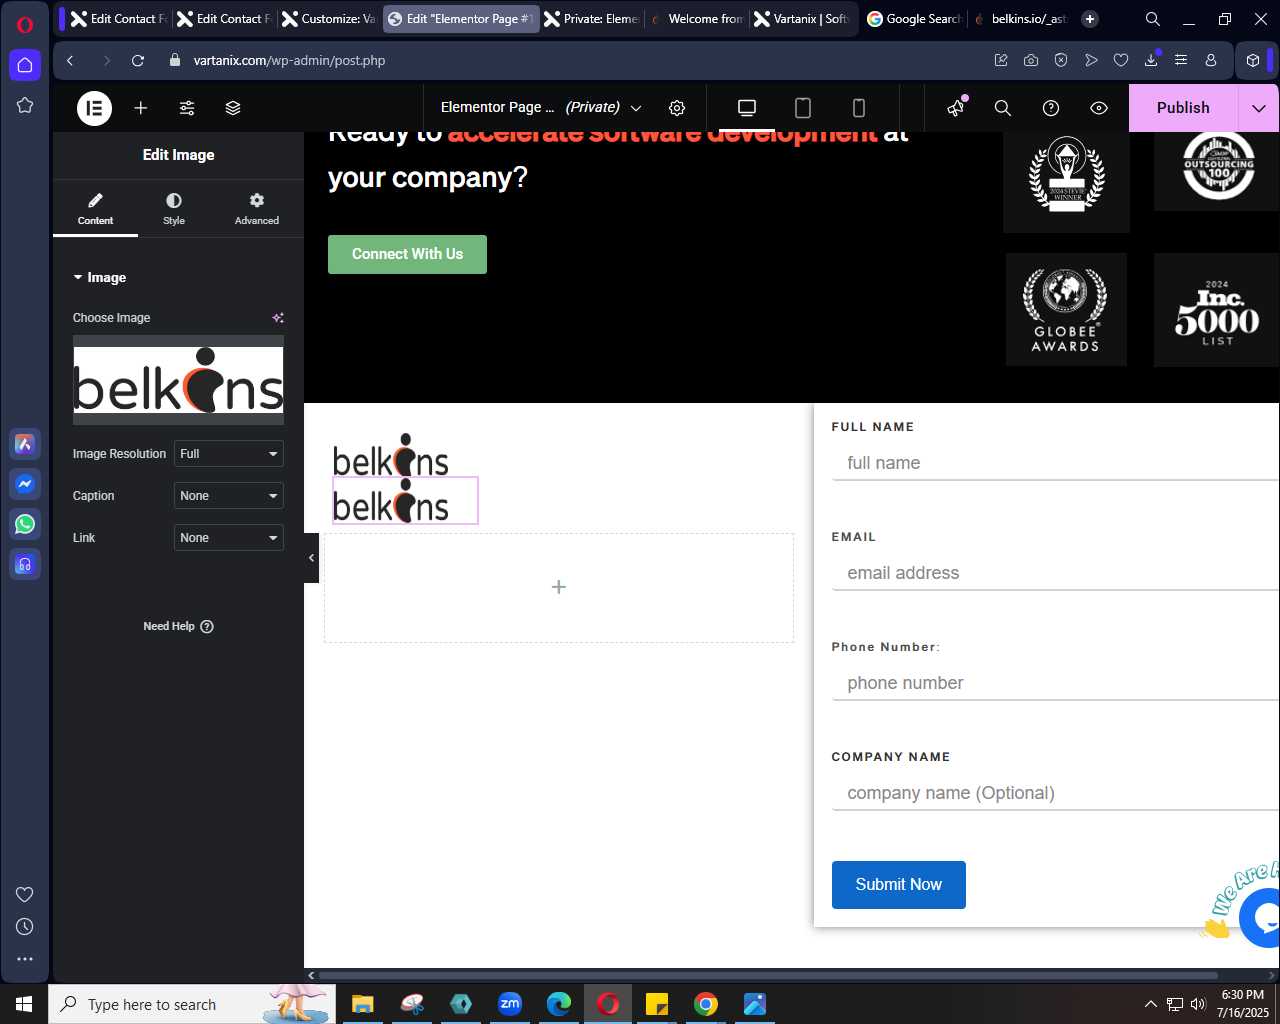Click the browser tab search icon
This screenshot has width=1280, height=1024.
click(1153, 19)
